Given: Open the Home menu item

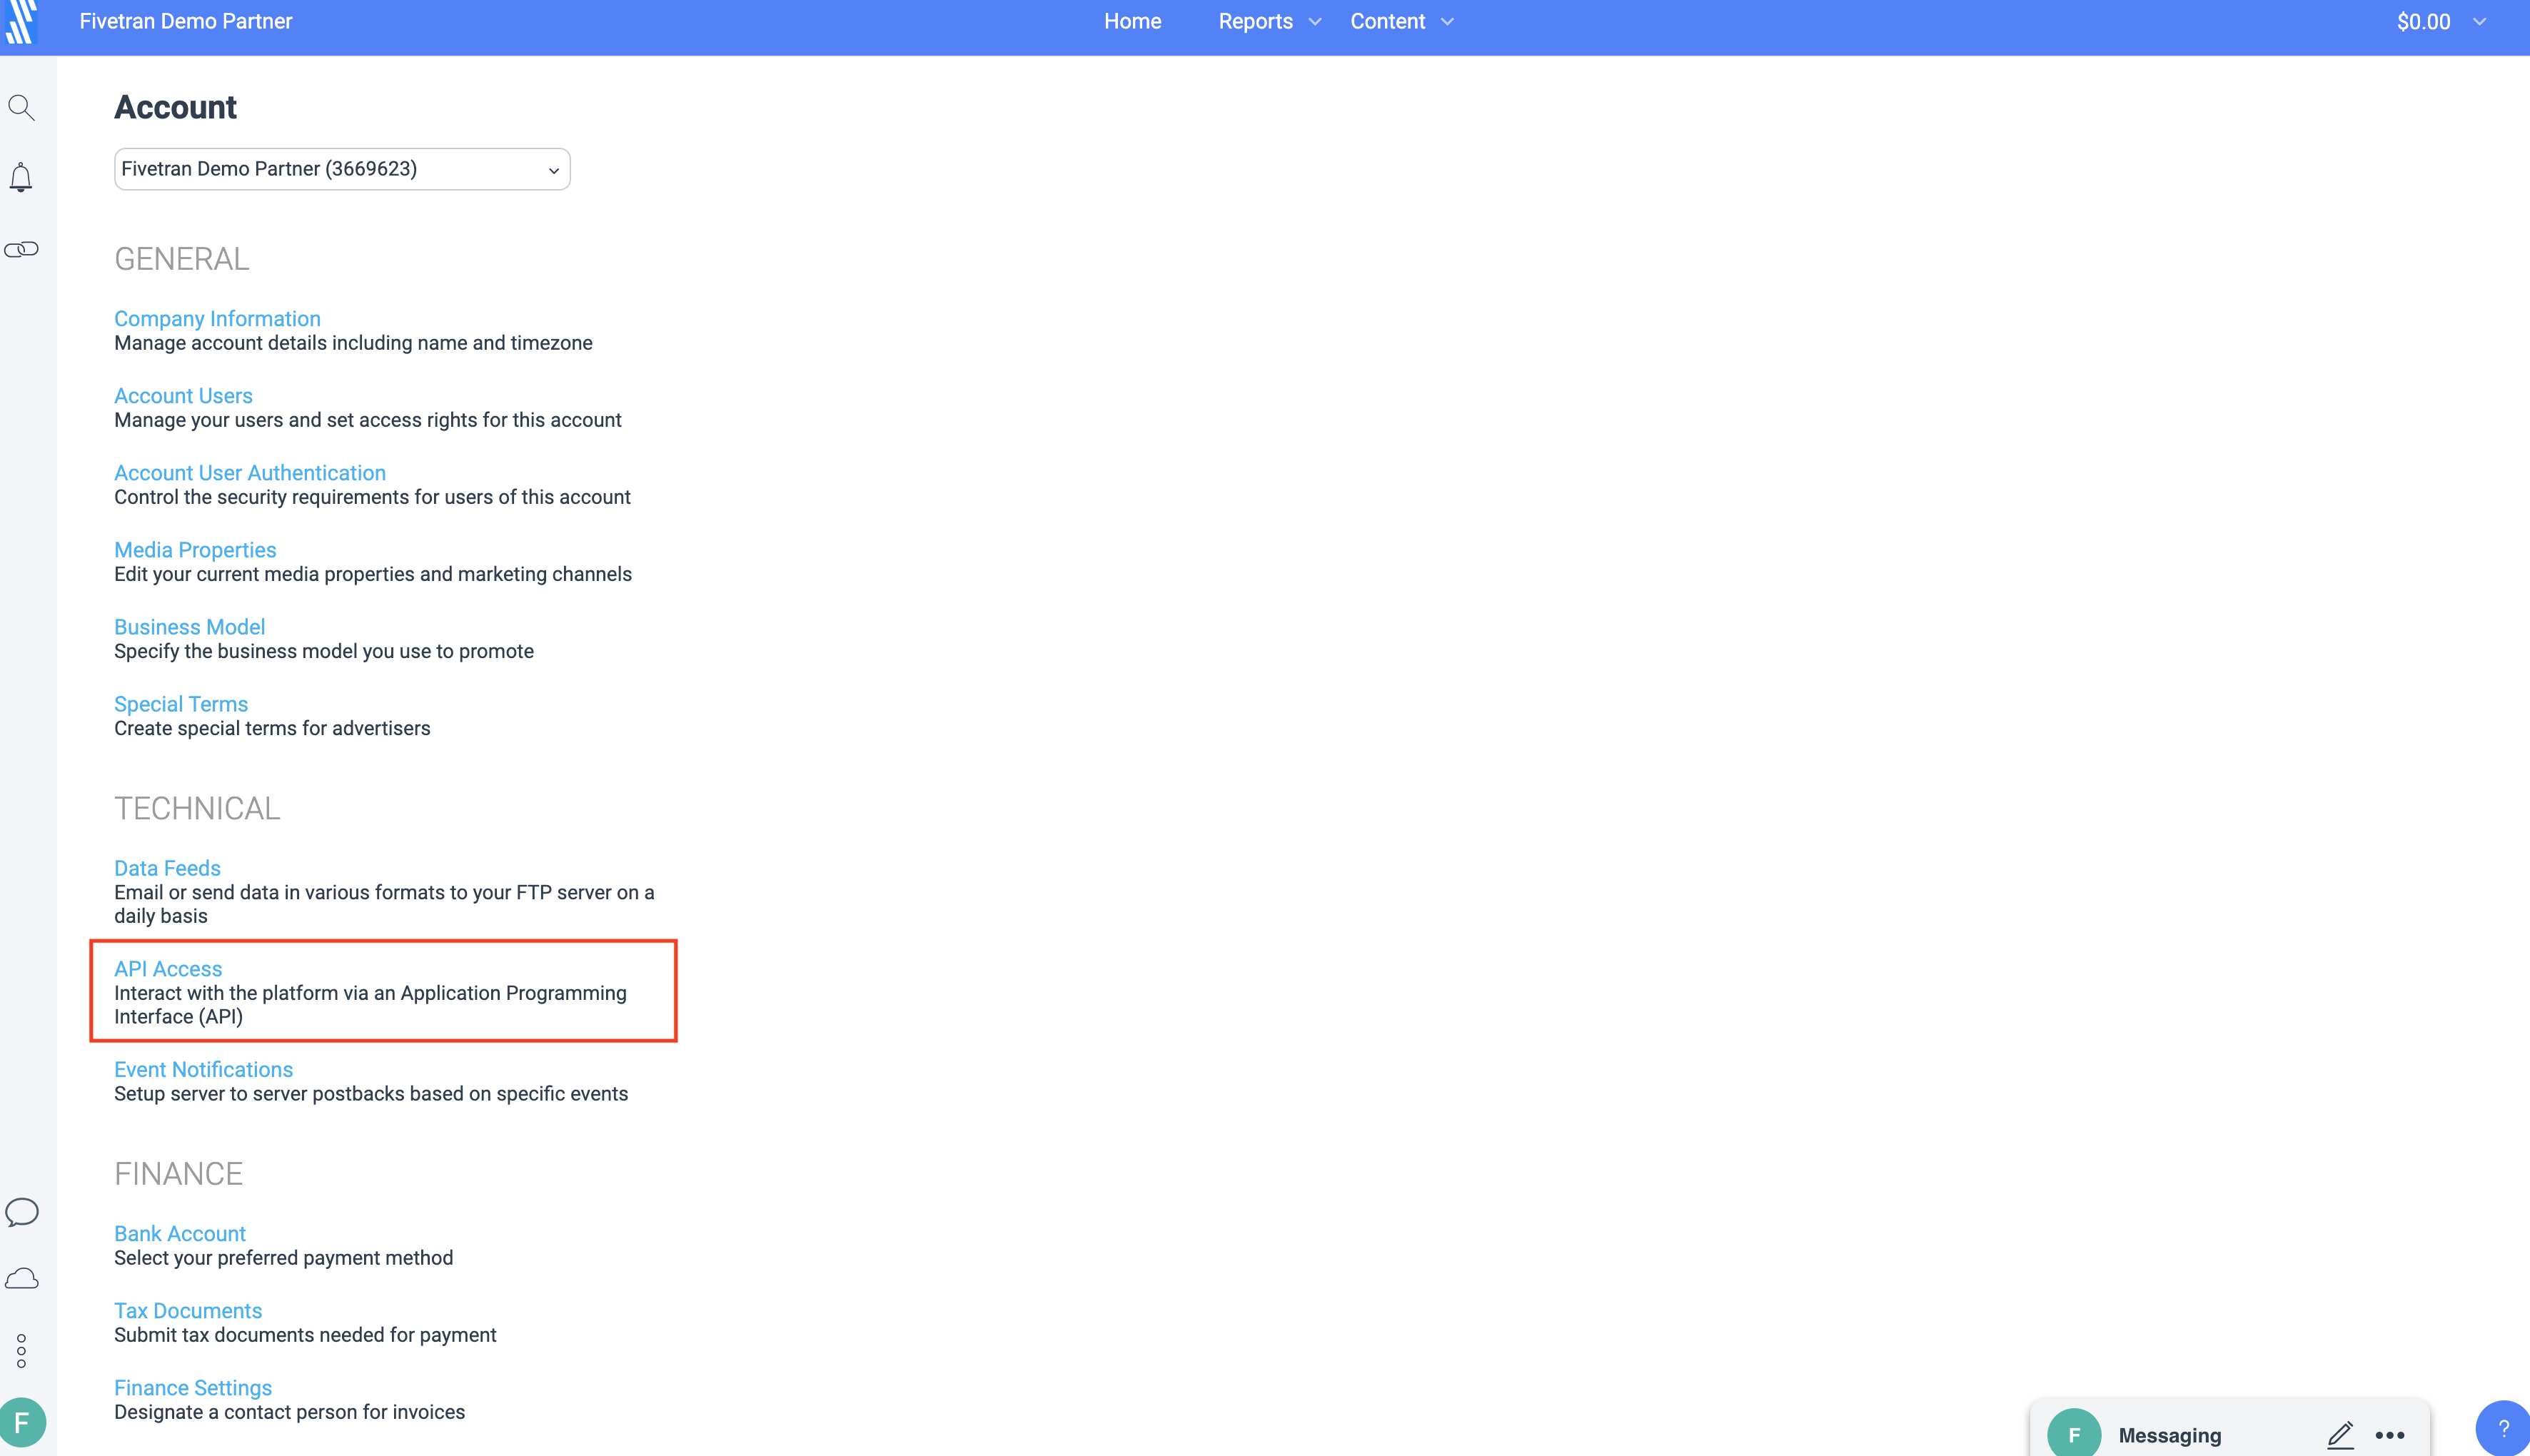Looking at the screenshot, I should 1133,21.
